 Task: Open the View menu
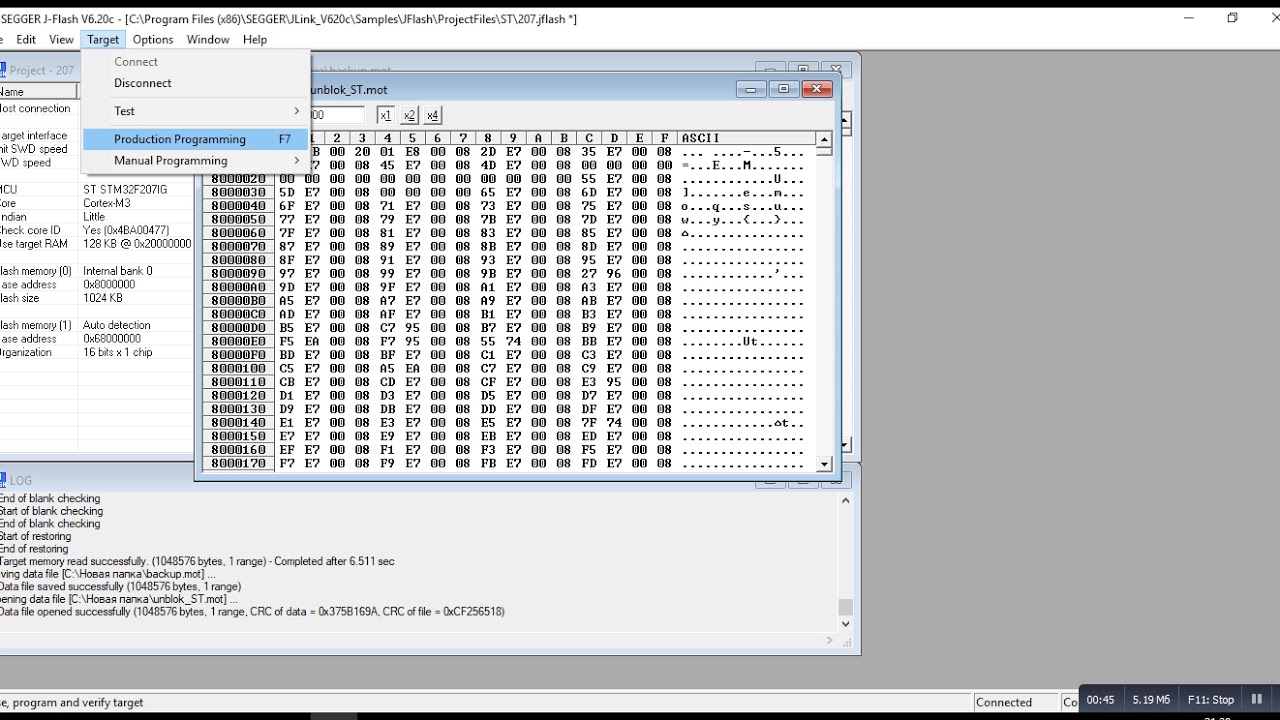pos(61,39)
